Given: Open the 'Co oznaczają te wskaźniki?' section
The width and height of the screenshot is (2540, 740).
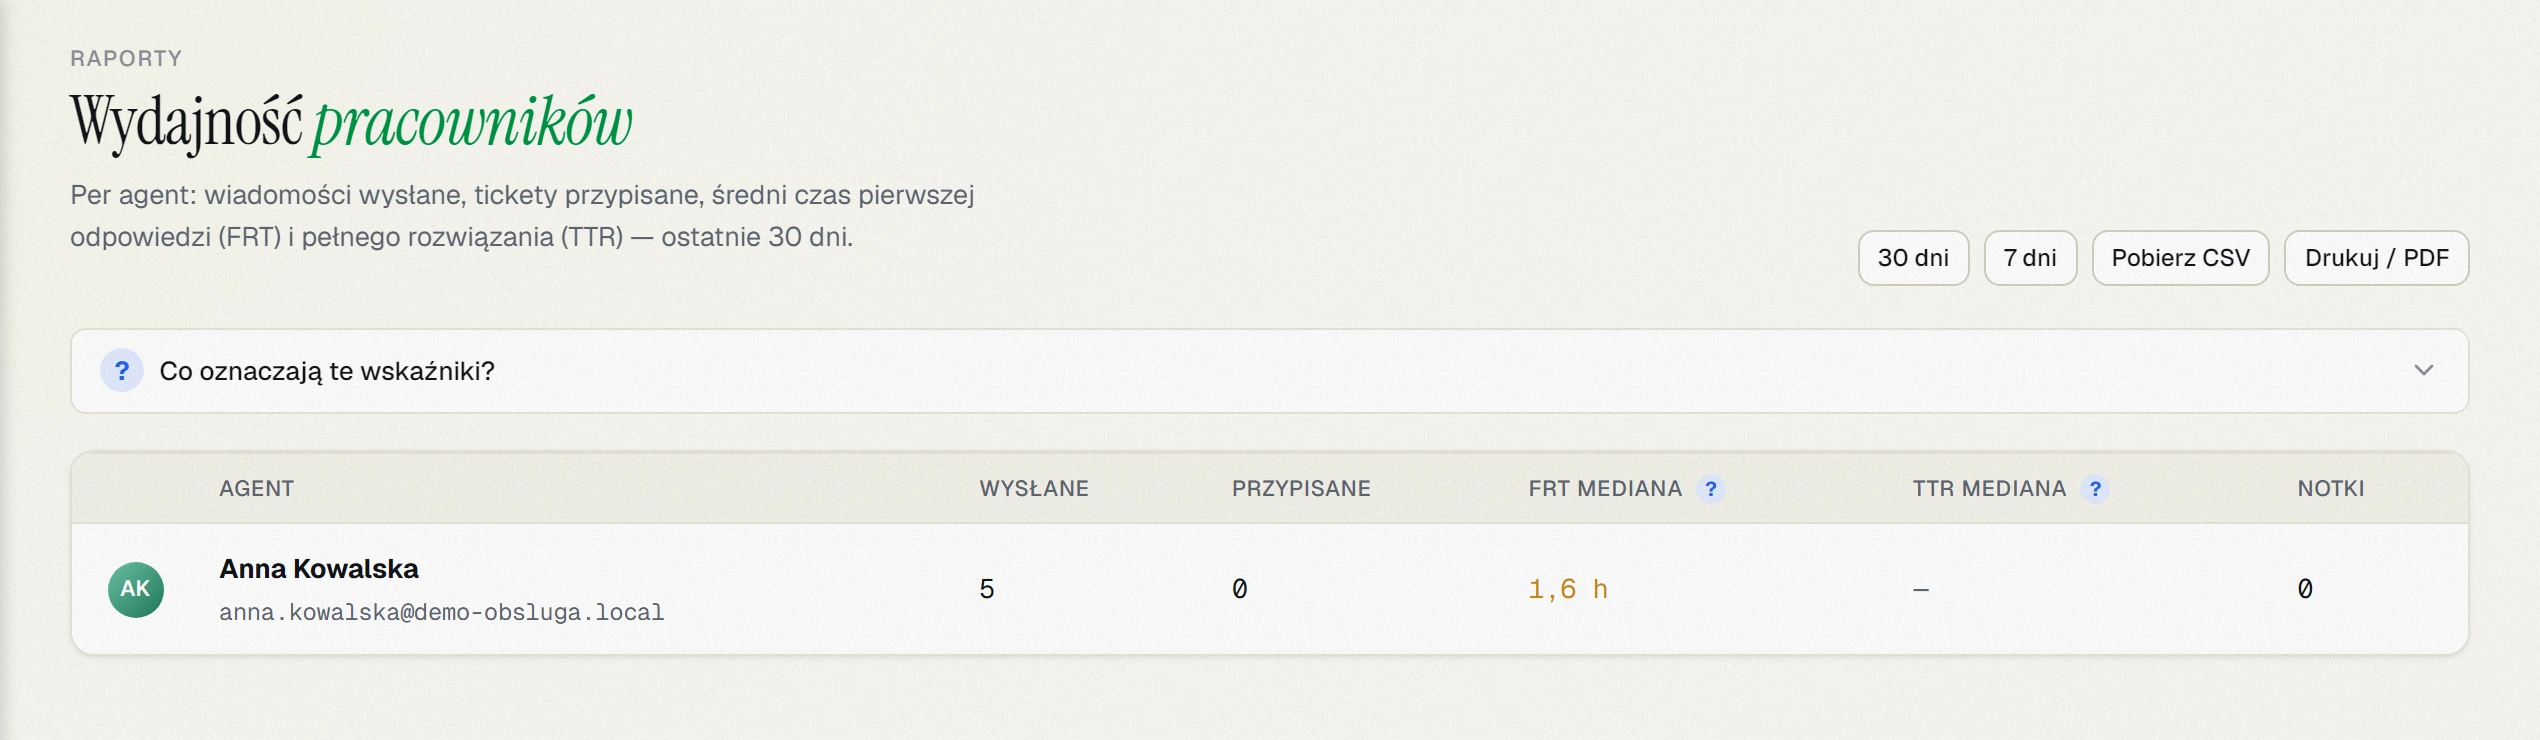Looking at the screenshot, I should (x=1269, y=371).
